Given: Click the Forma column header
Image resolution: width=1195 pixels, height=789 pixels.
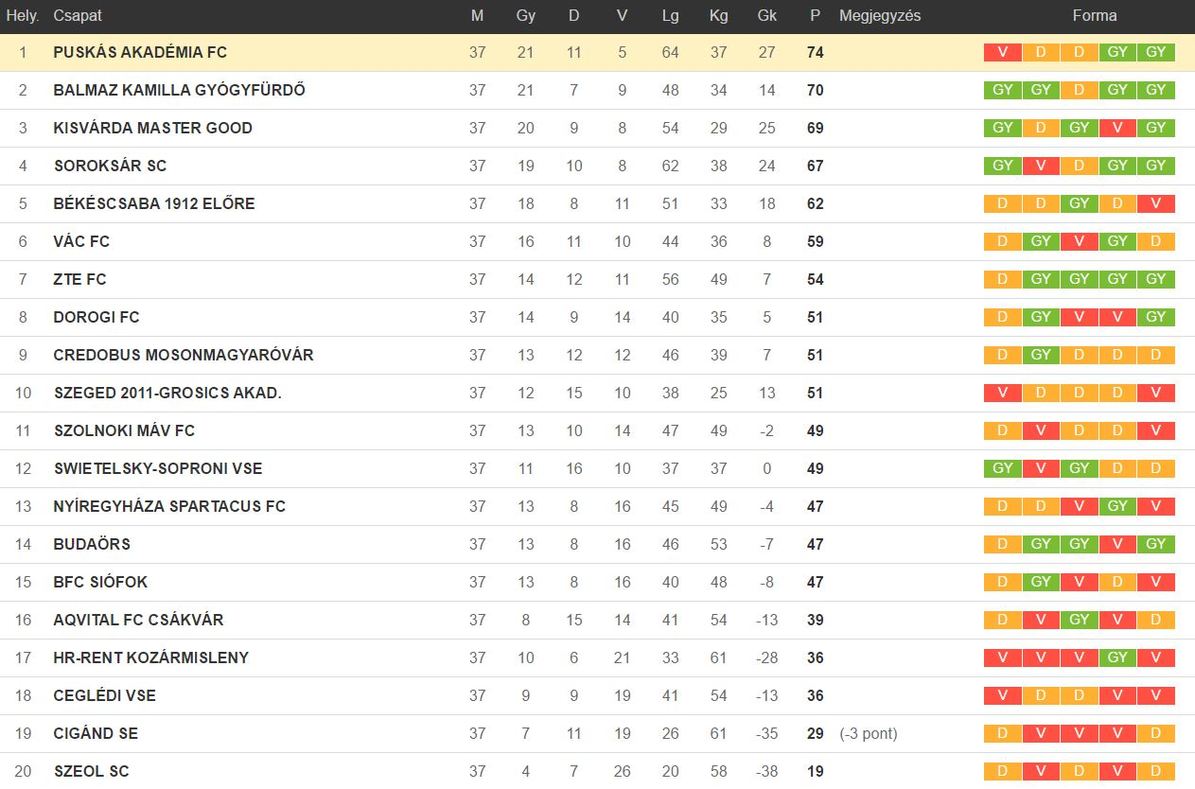Looking at the screenshot, I should click(x=1094, y=15).
